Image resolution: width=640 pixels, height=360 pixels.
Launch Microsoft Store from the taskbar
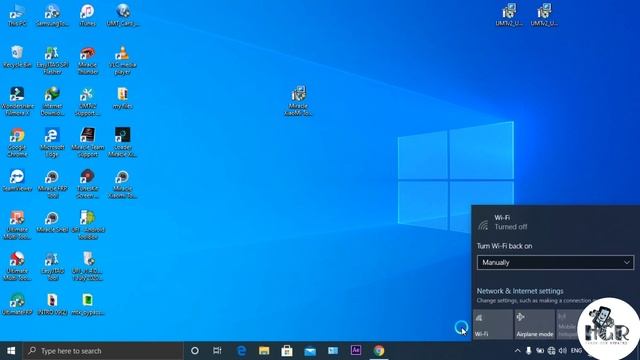point(287,351)
